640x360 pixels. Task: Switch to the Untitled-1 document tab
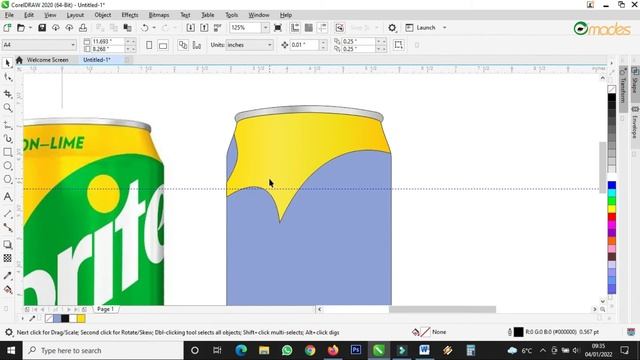pyautogui.click(x=97, y=60)
